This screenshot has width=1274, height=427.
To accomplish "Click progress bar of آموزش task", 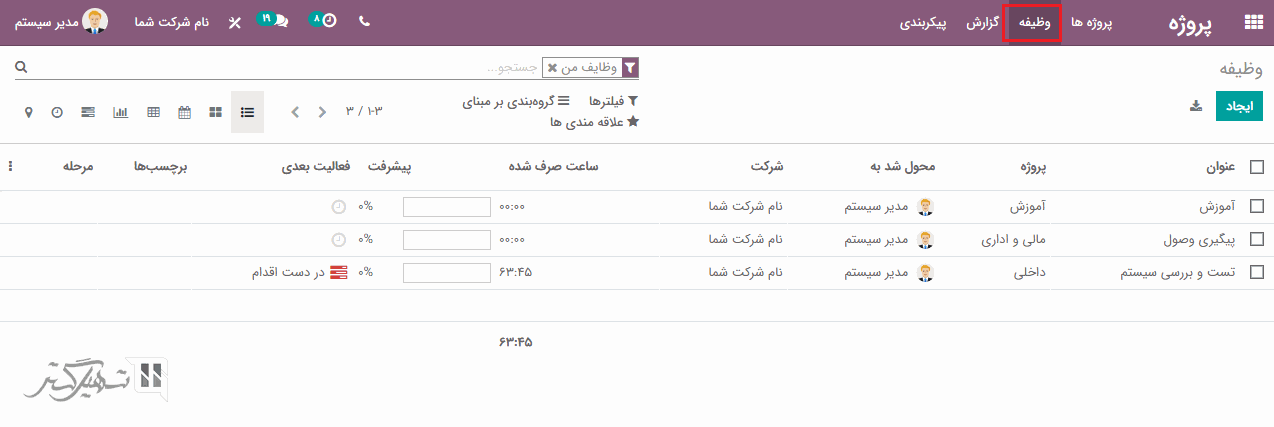I will coord(446,207).
